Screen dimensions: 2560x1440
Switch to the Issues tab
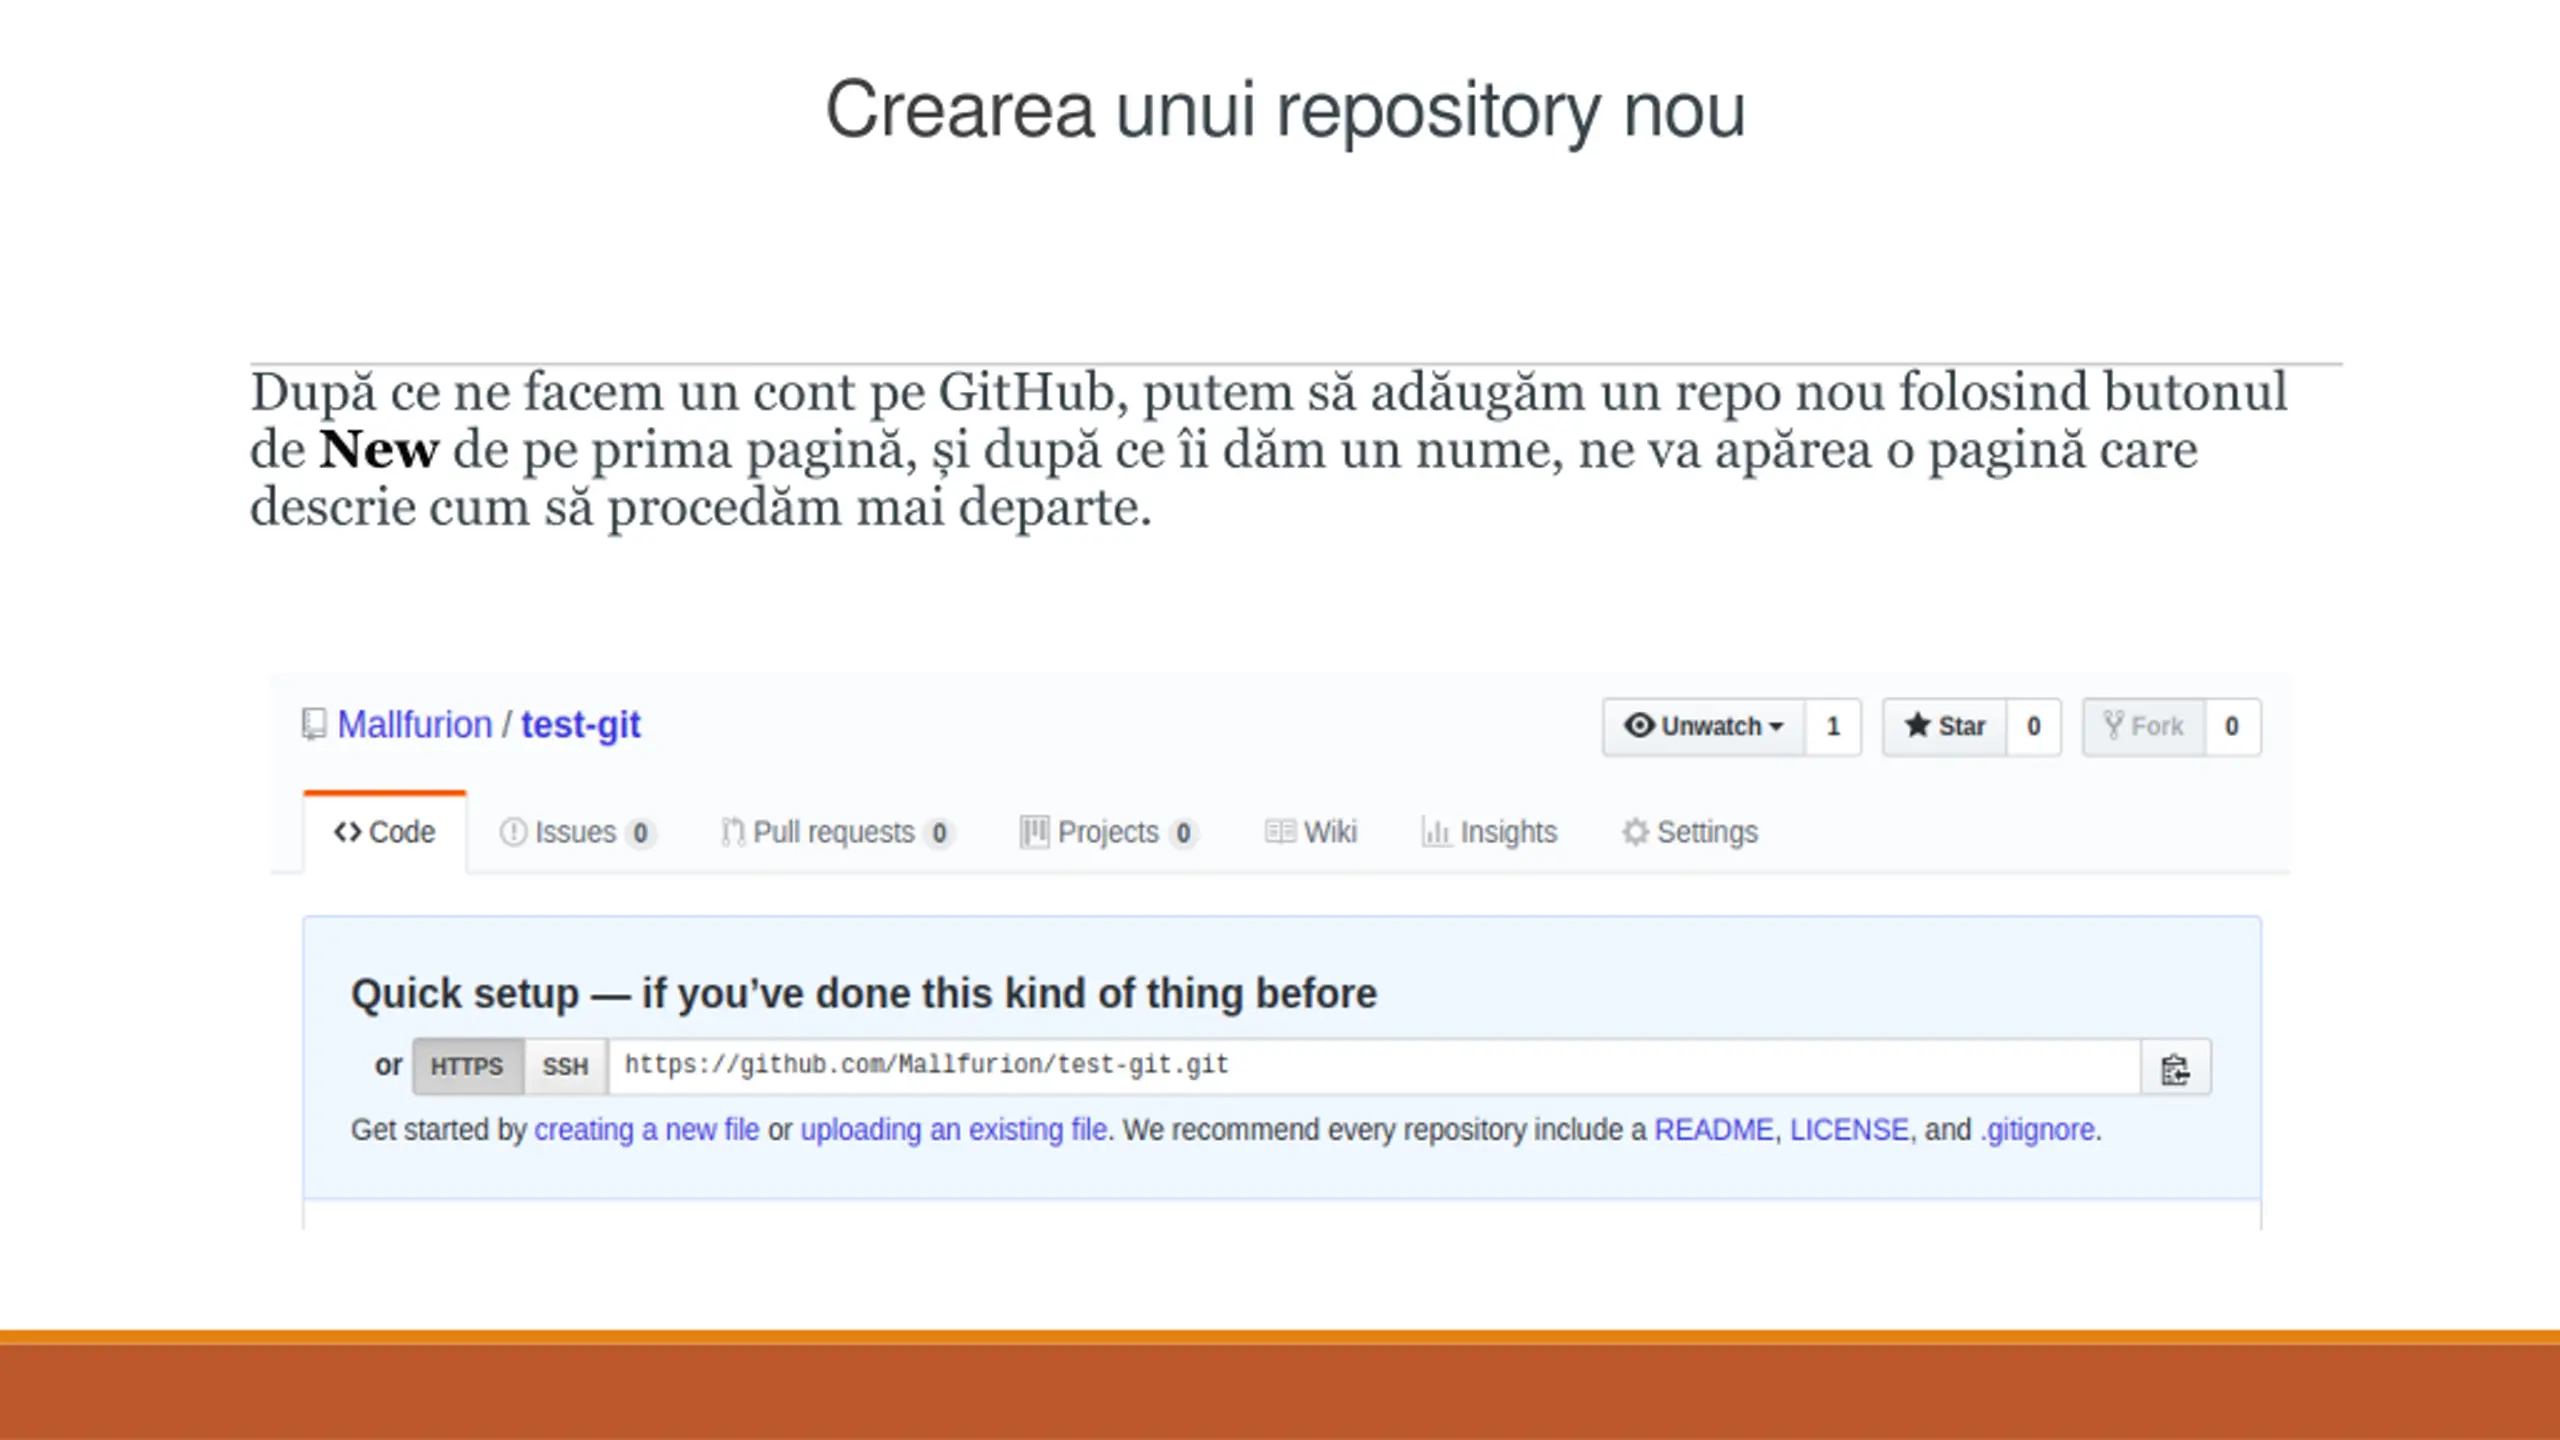click(x=576, y=832)
